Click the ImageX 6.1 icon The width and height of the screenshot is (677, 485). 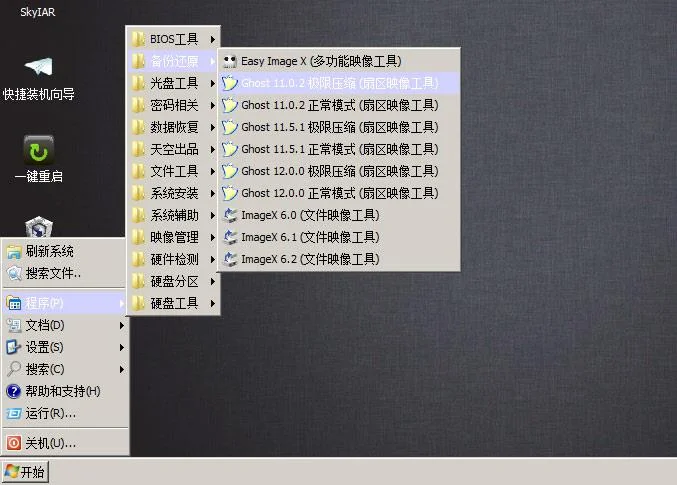pos(230,237)
